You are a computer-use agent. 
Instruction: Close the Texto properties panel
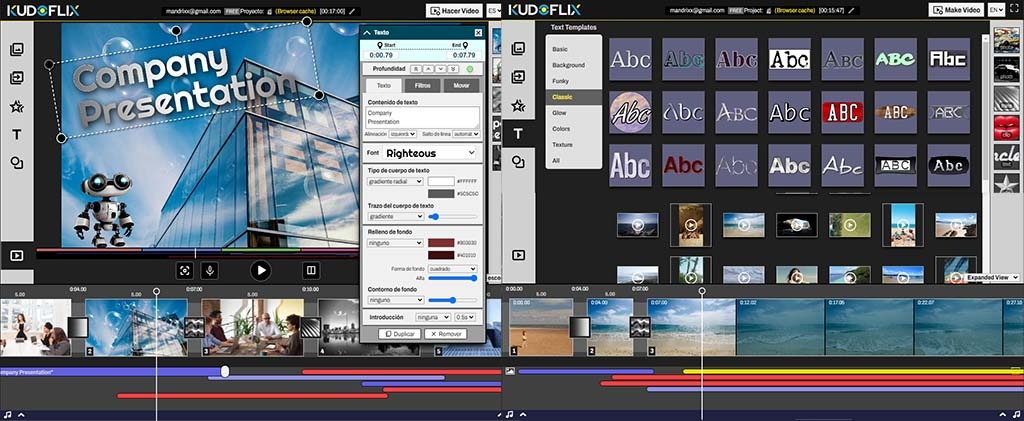tap(478, 33)
